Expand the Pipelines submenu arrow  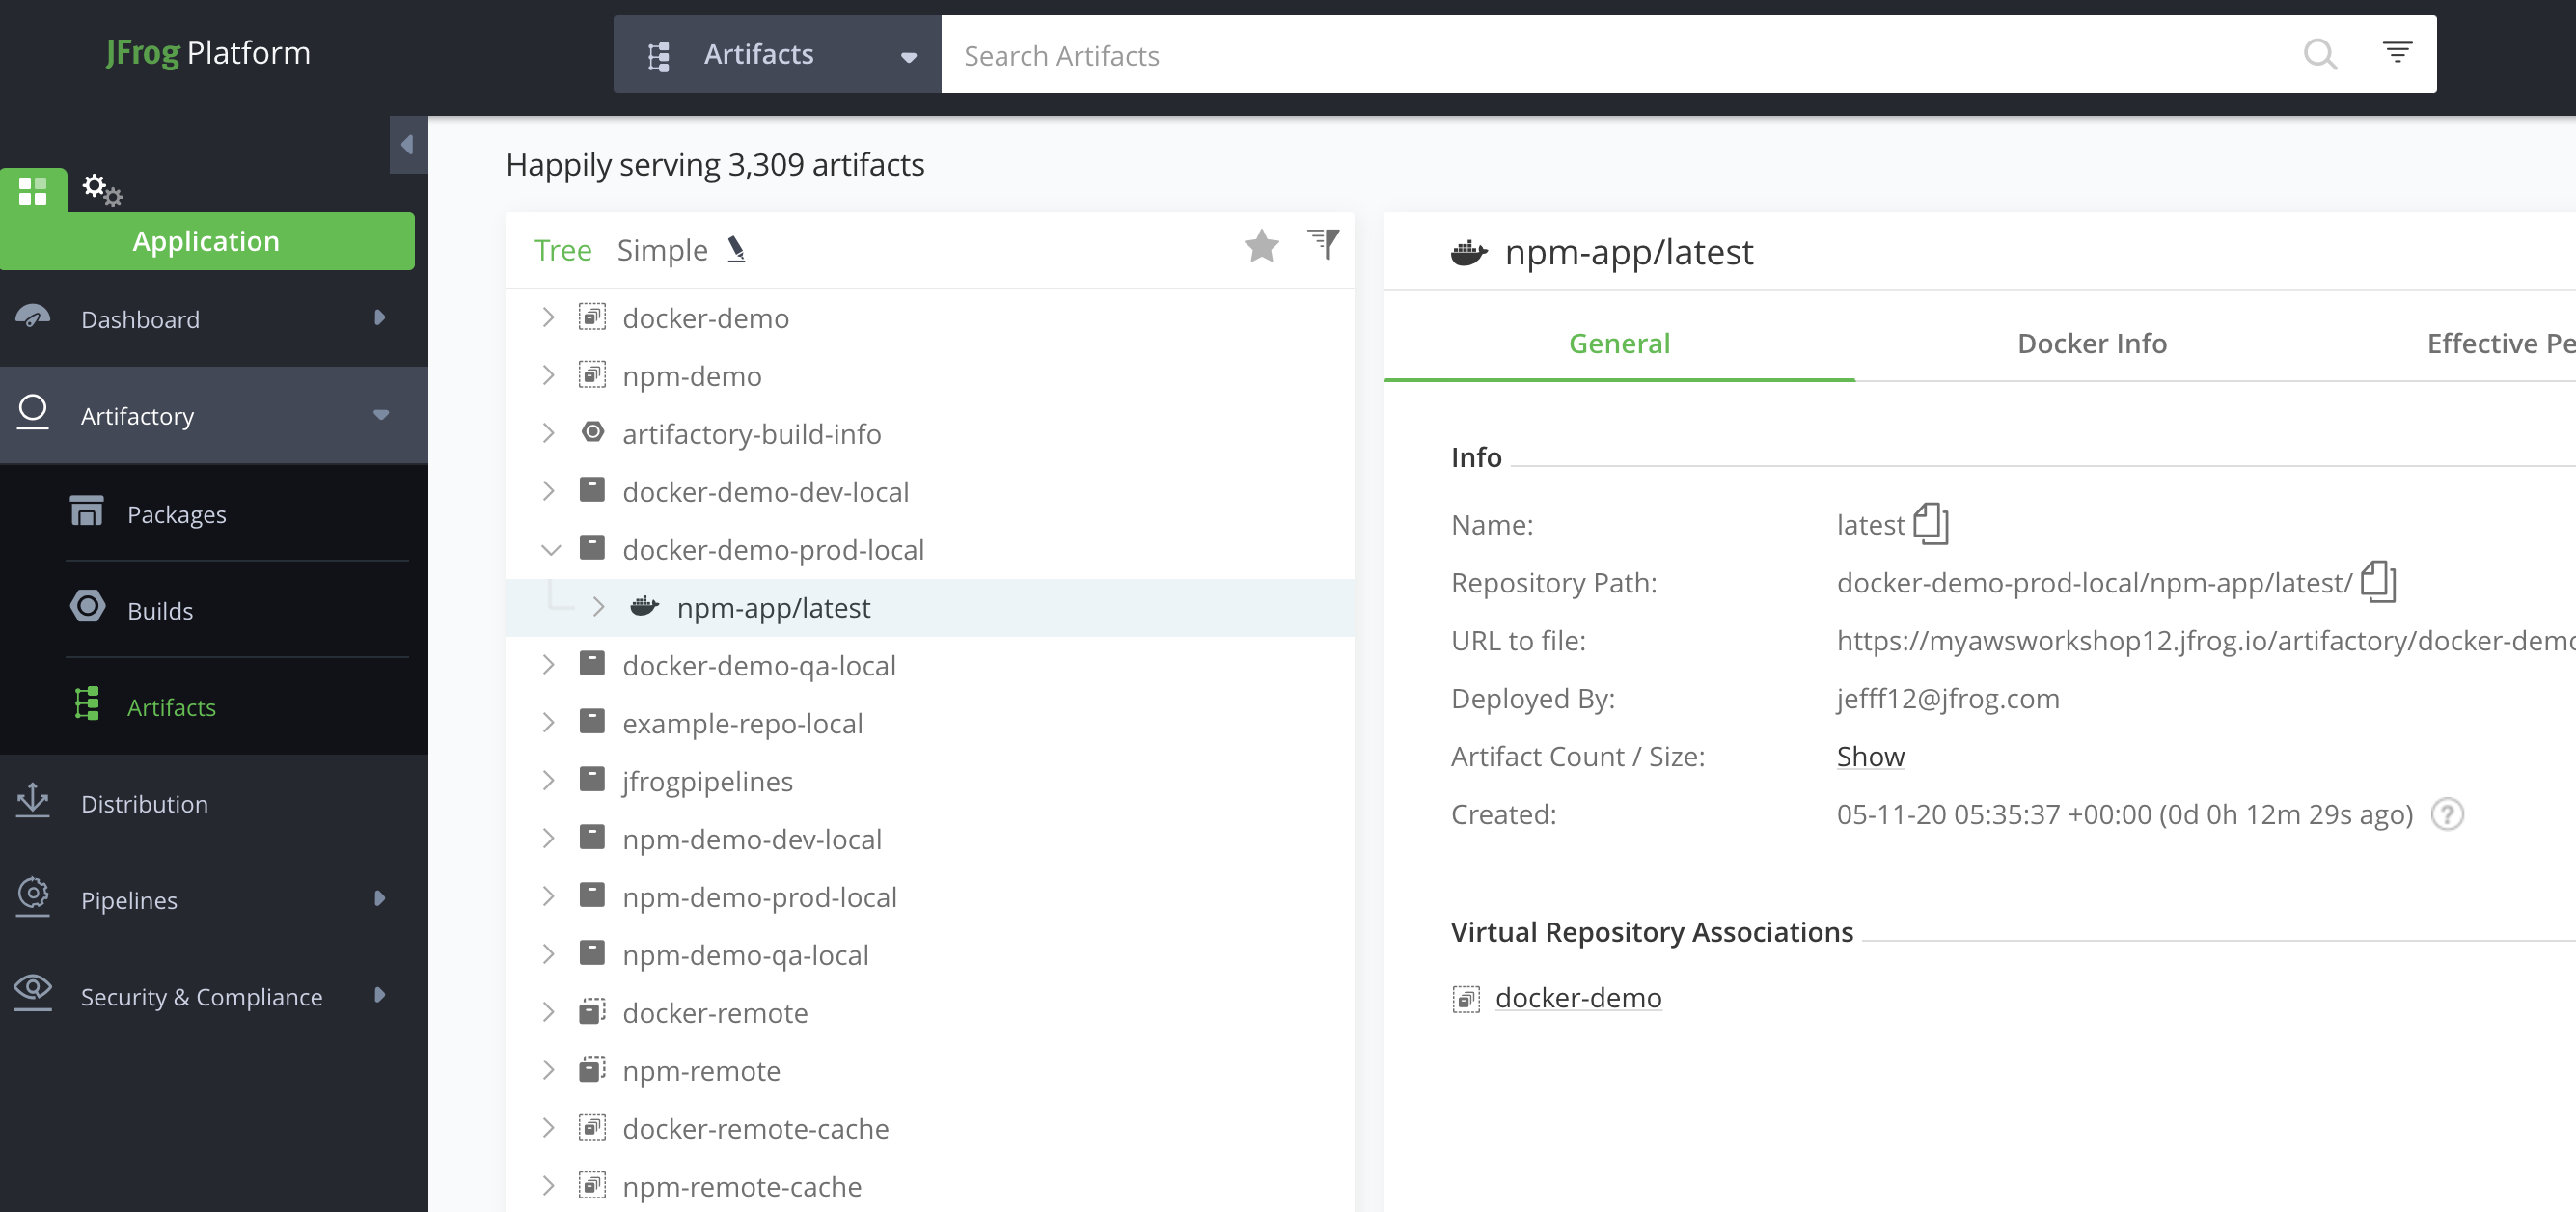[380, 899]
